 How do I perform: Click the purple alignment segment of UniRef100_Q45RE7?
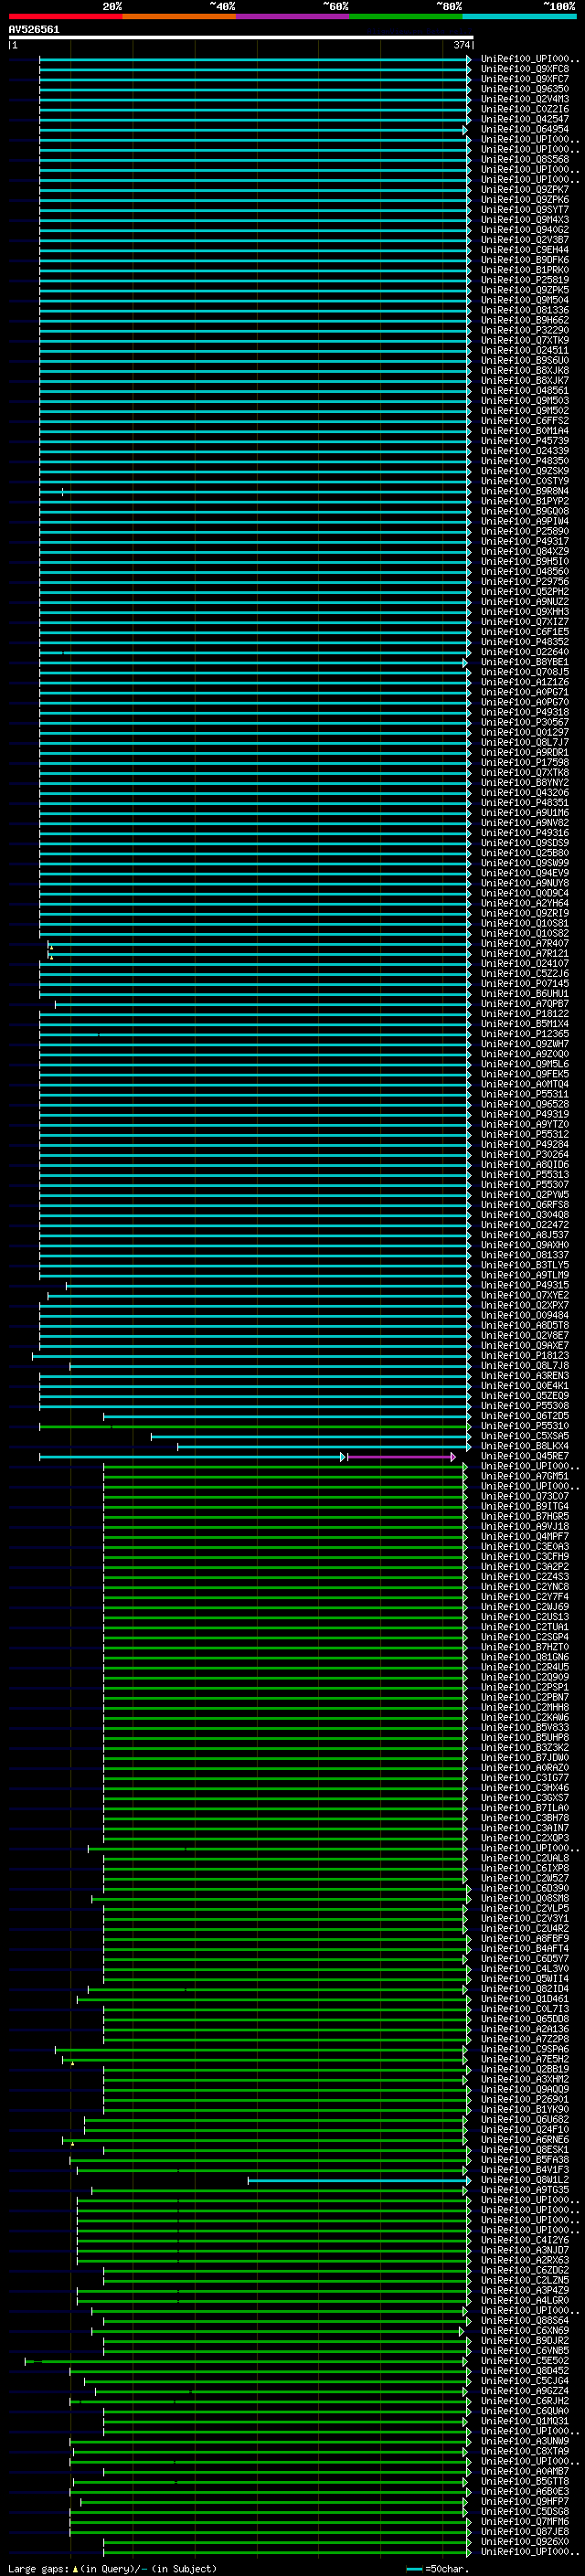click(x=400, y=1456)
